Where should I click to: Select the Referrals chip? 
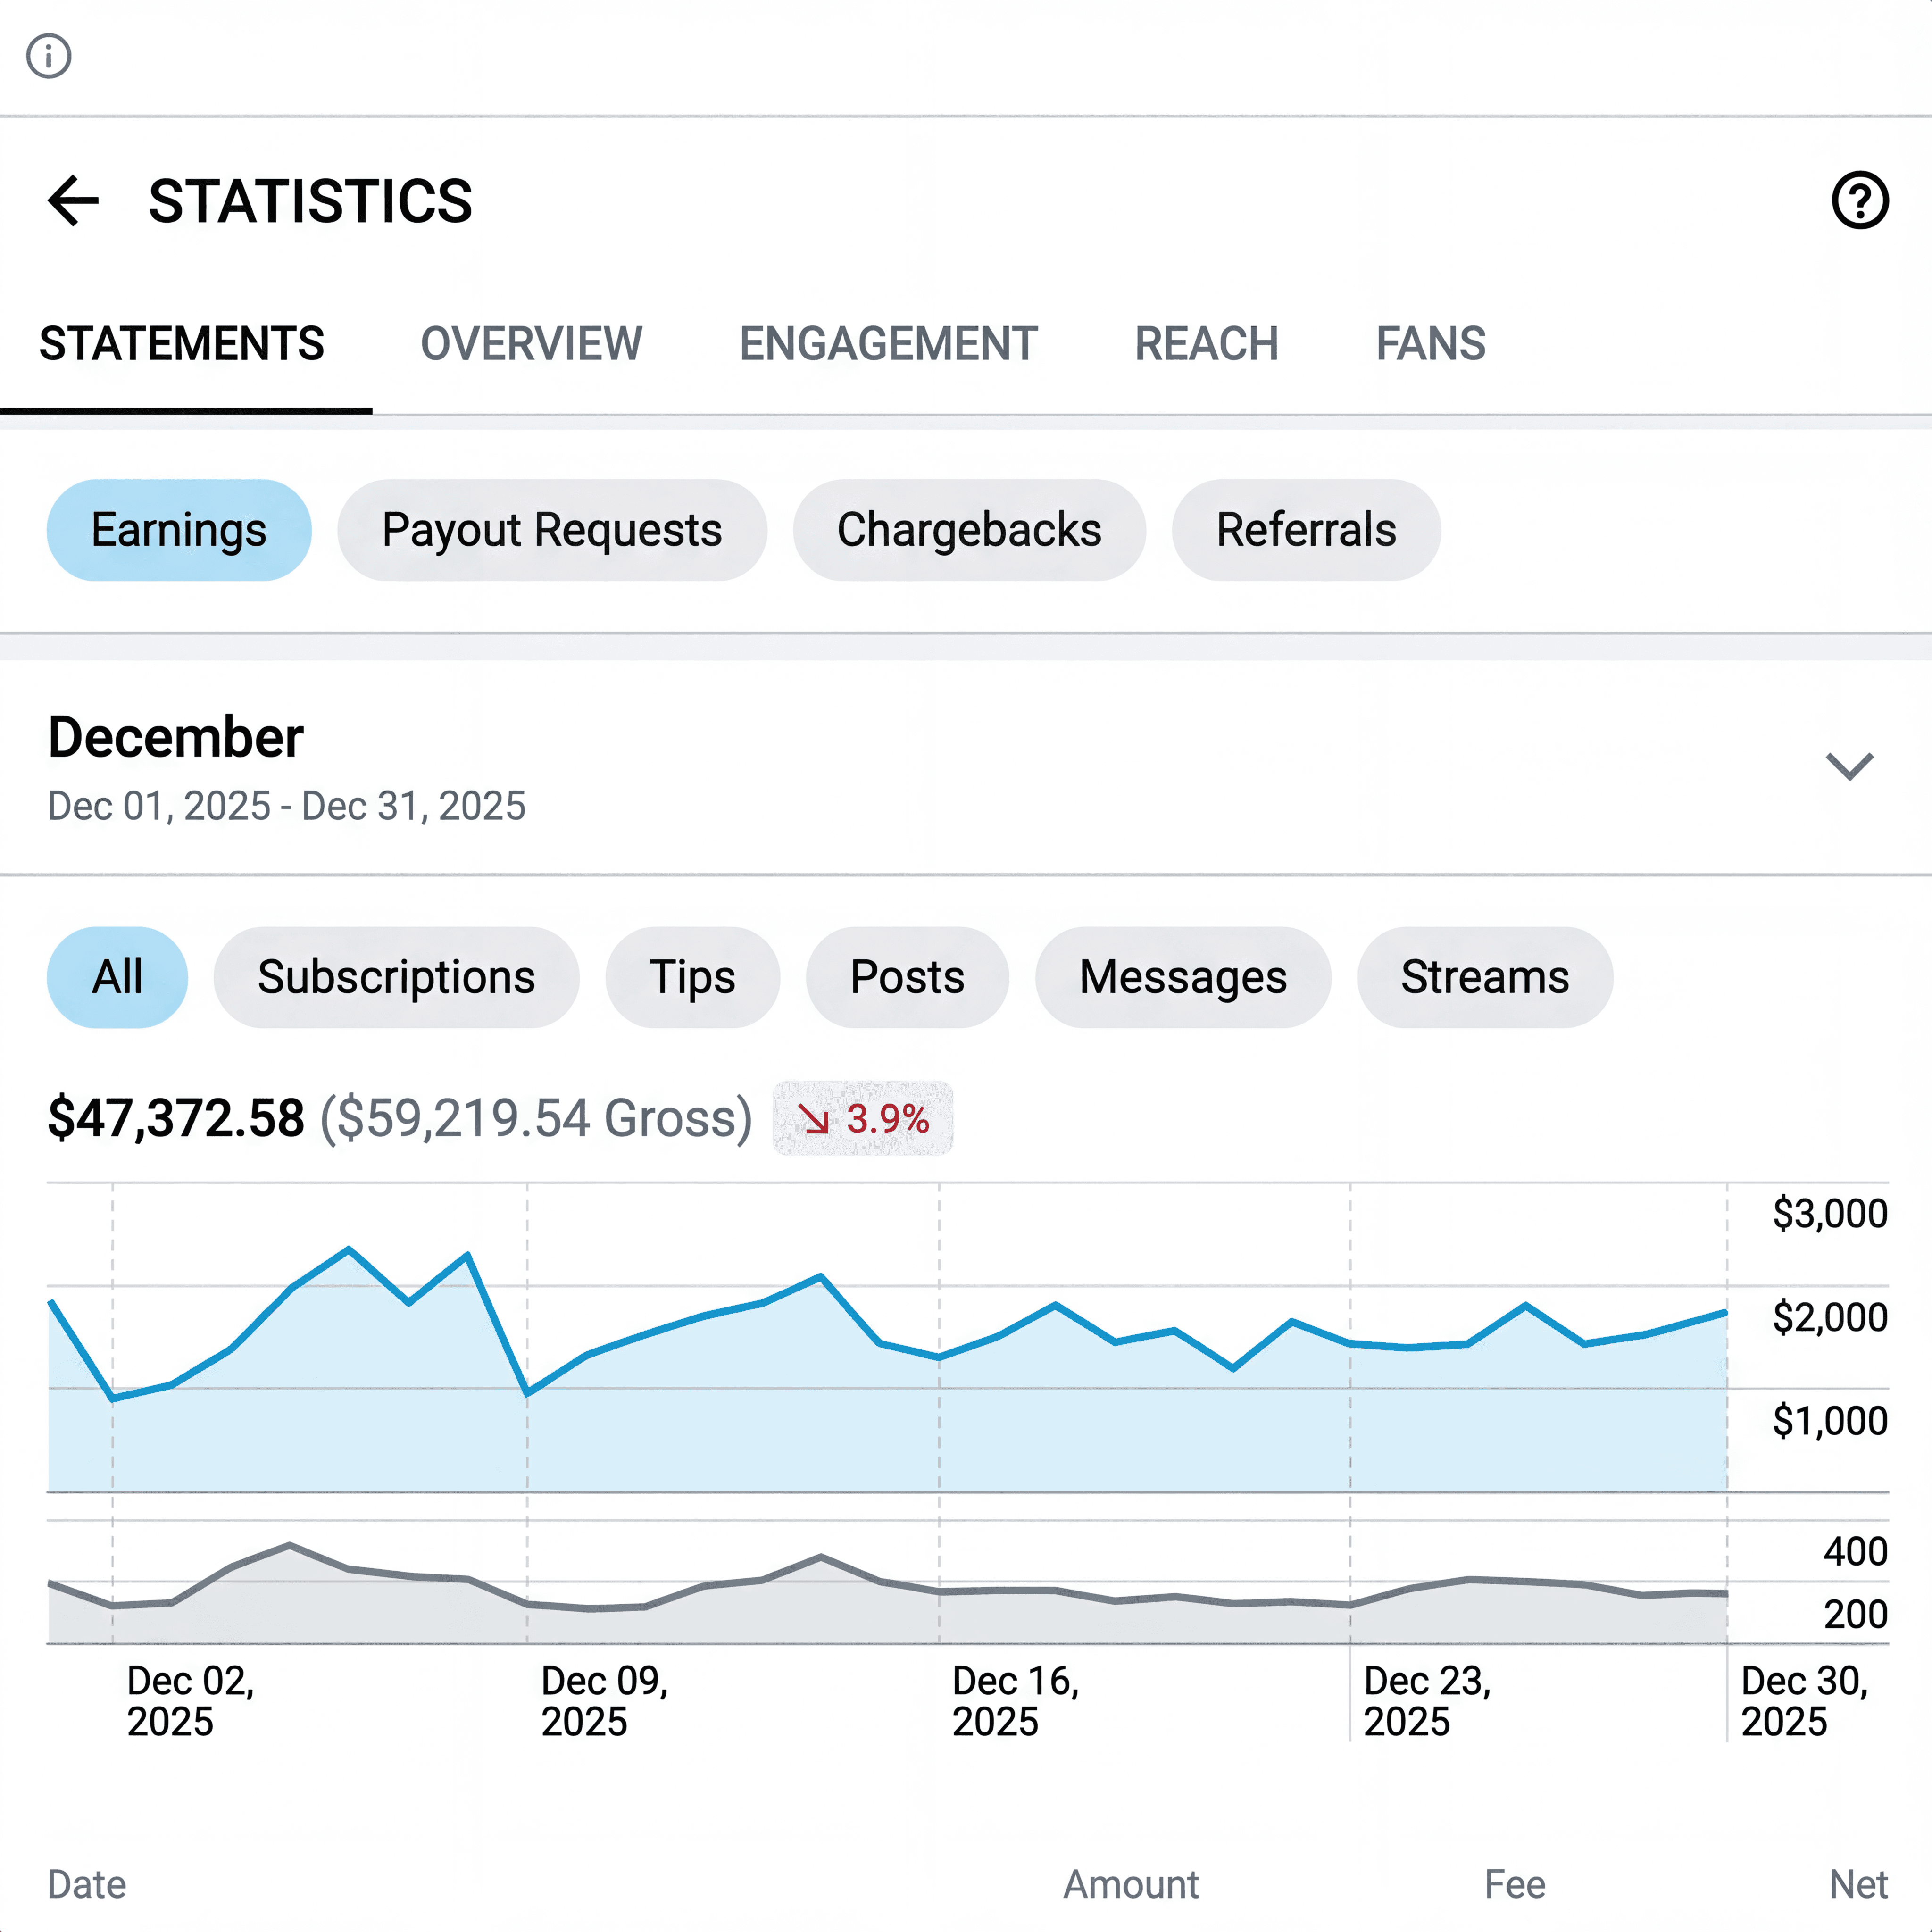coord(1305,530)
